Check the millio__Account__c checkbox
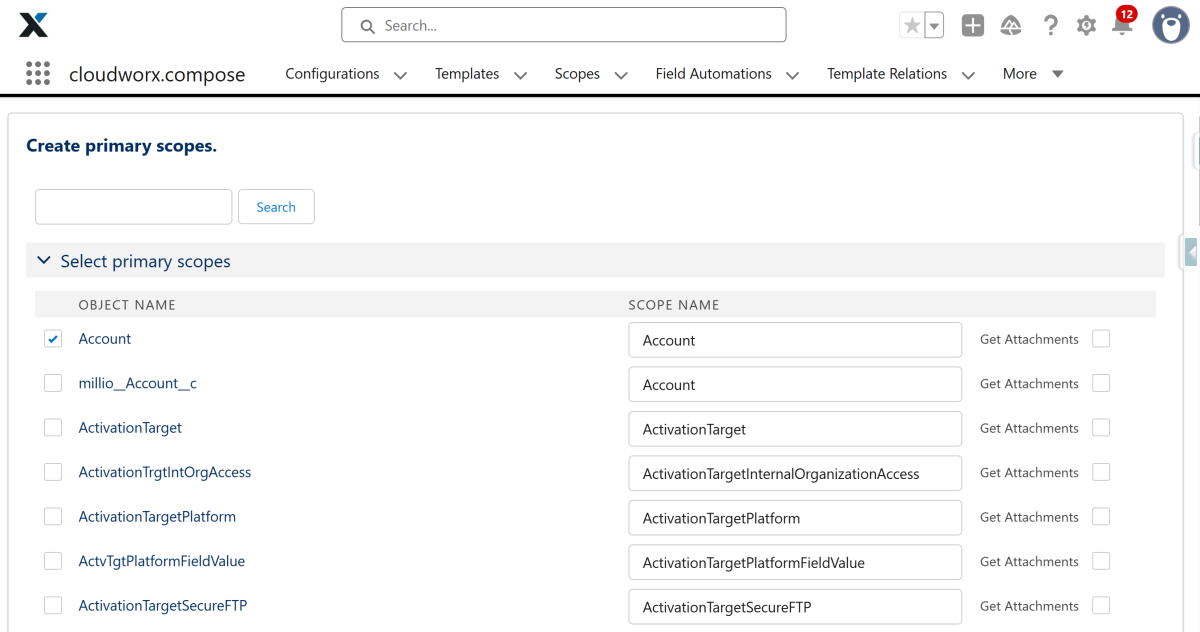 click(53, 383)
